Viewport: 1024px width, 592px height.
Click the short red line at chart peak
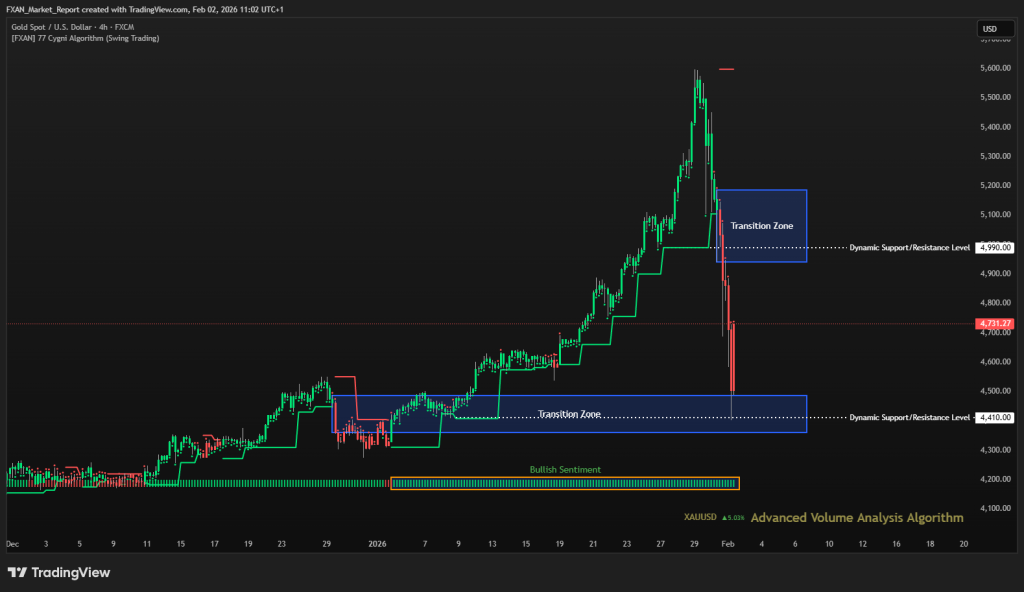(727, 69)
